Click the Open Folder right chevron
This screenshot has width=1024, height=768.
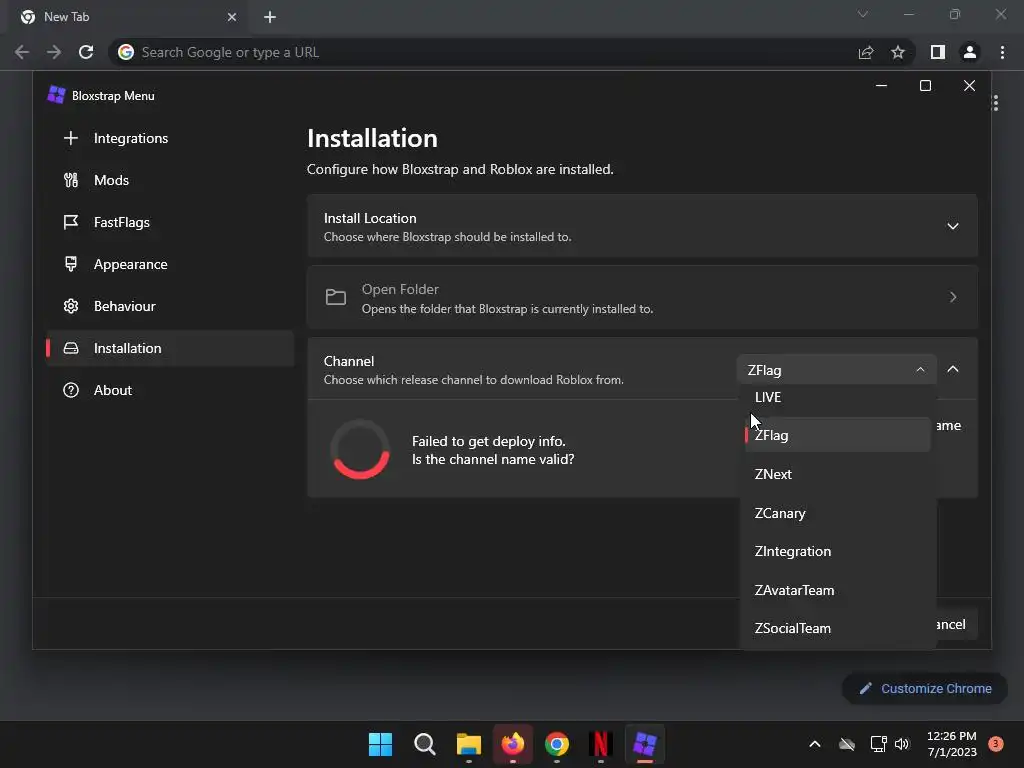tap(953, 297)
